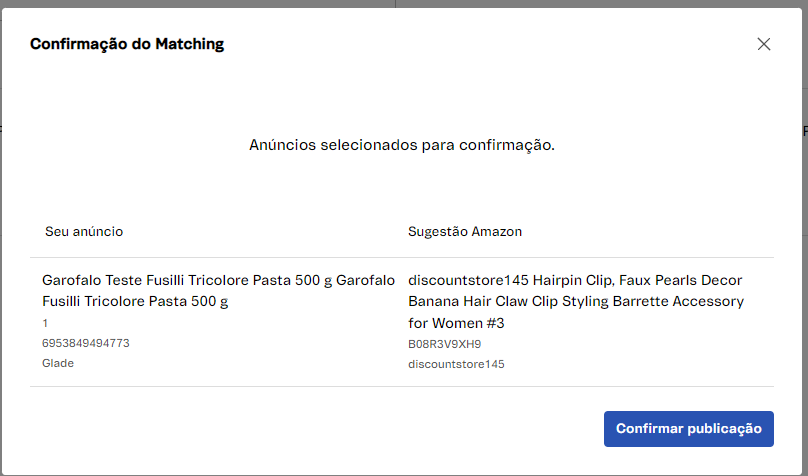This screenshot has height=476, width=808.
Task: Select the Seu anúncio column header
Action: 84,231
